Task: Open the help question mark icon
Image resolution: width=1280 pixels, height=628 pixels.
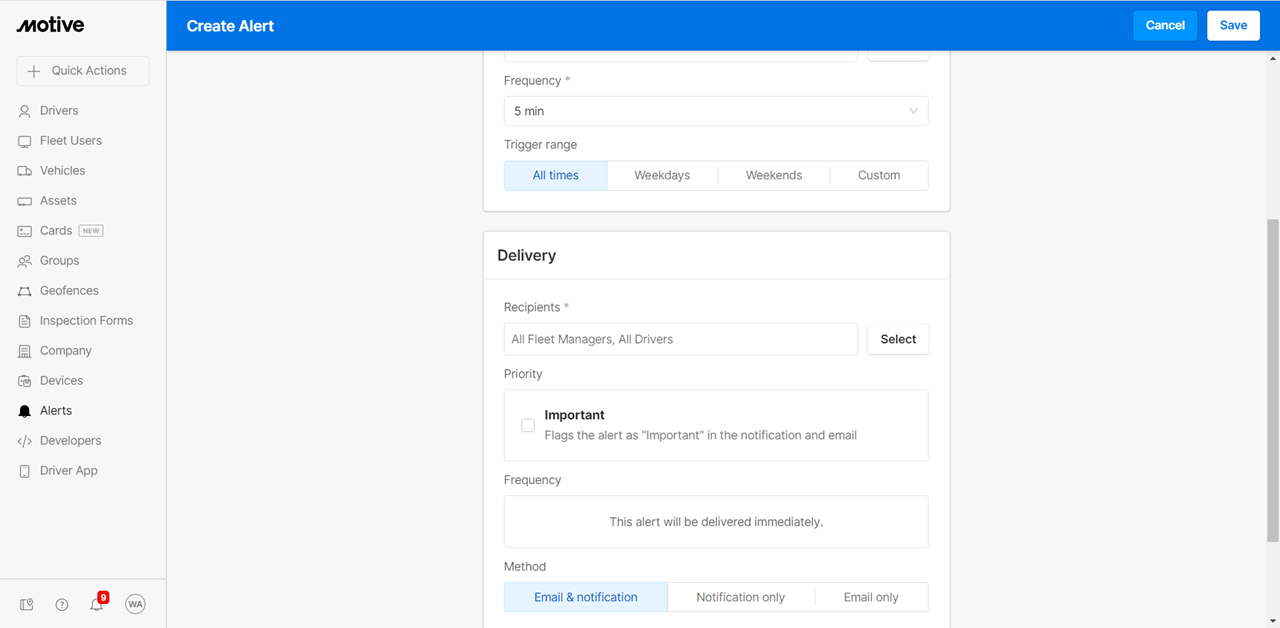Action: coord(62,604)
